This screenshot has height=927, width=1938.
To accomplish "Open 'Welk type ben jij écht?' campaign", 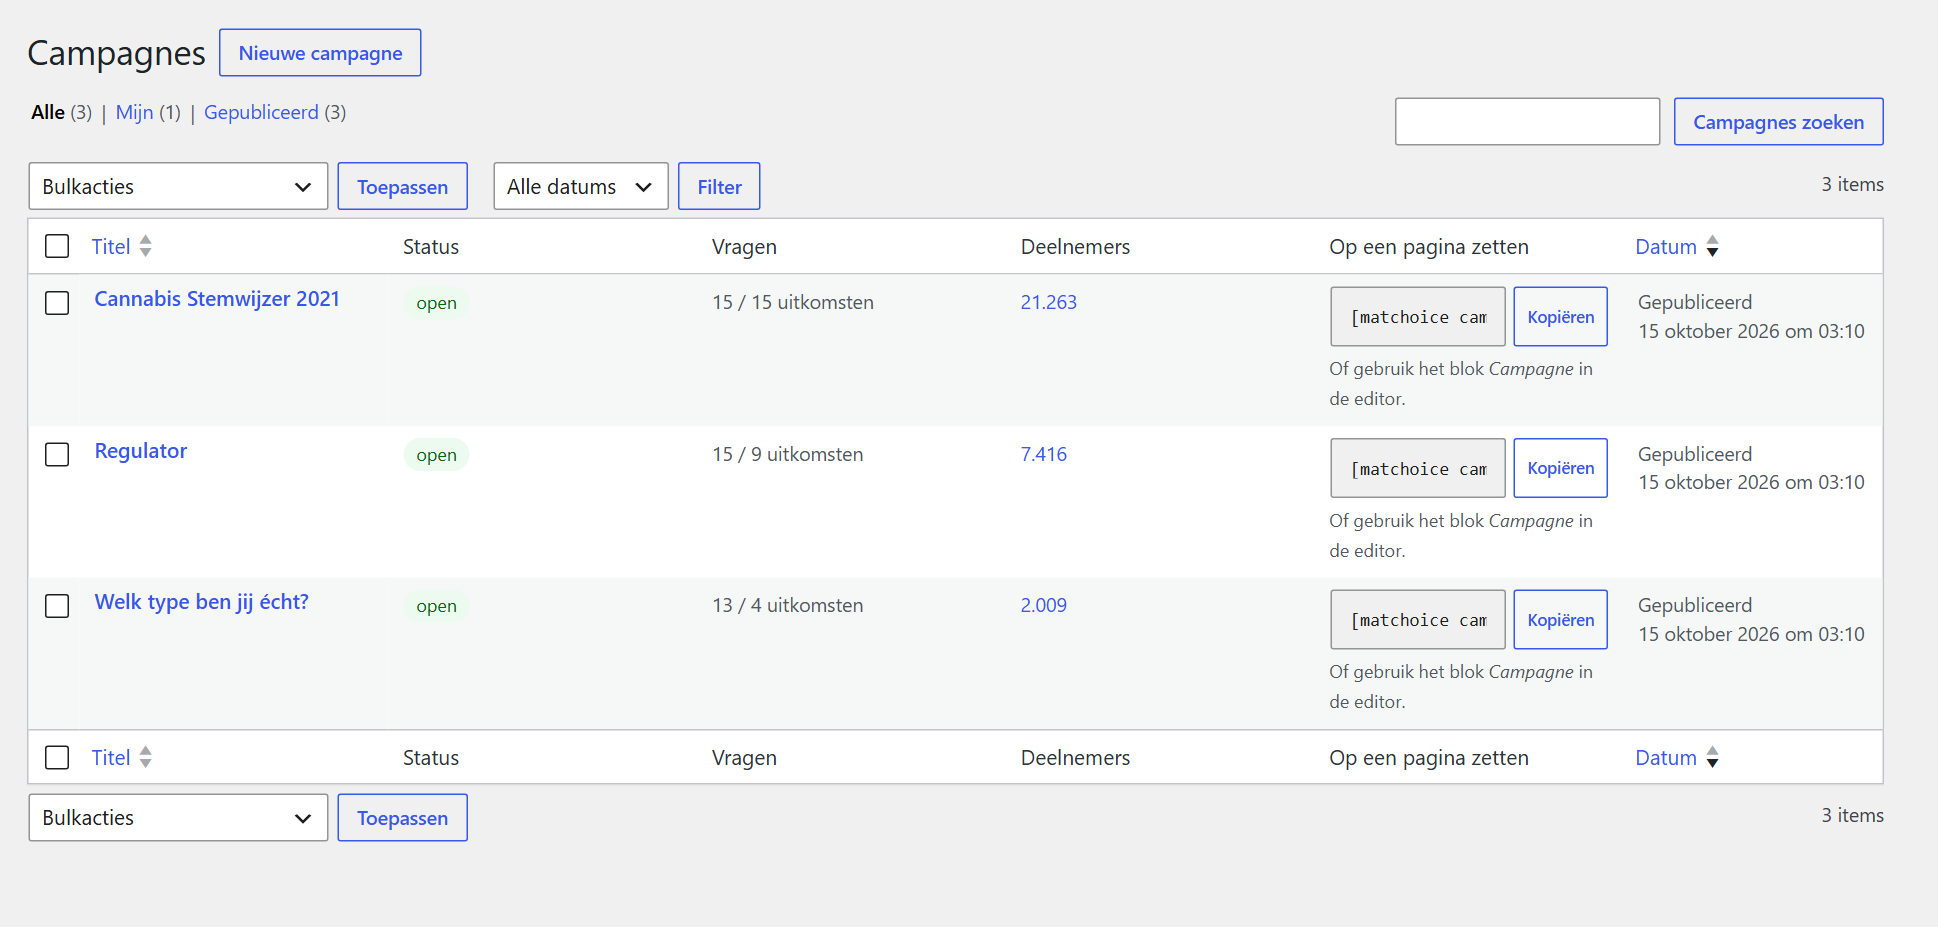I will (201, 602).
